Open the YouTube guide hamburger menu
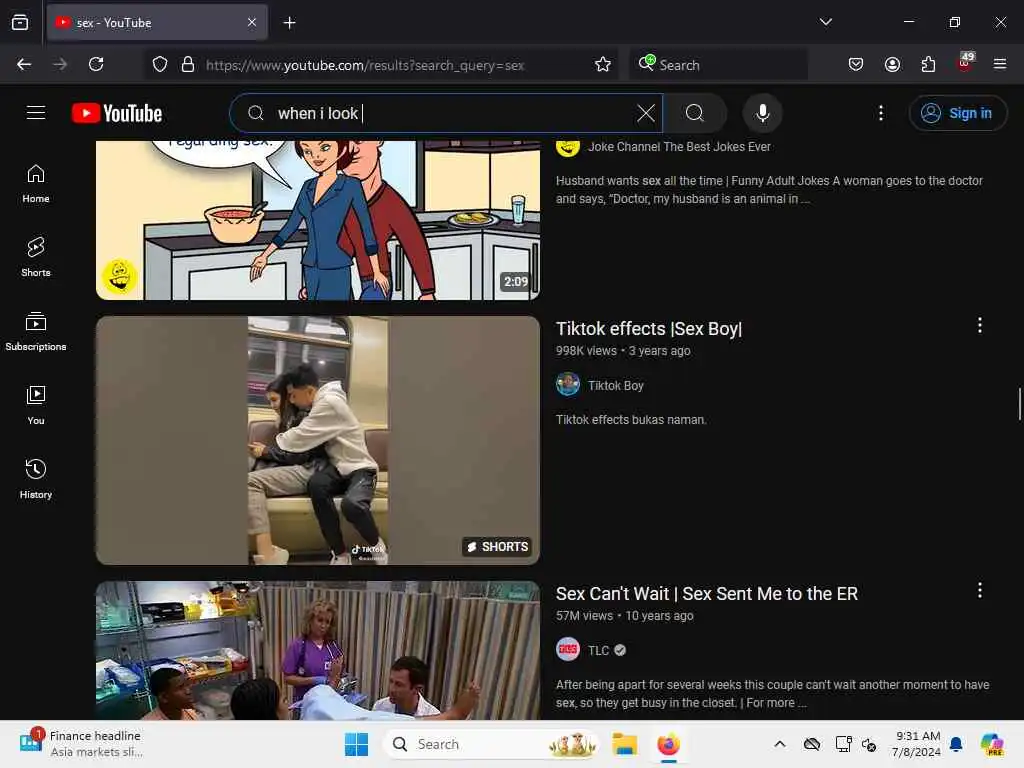This screenshot has width=1024, height=768. [36, 113]
